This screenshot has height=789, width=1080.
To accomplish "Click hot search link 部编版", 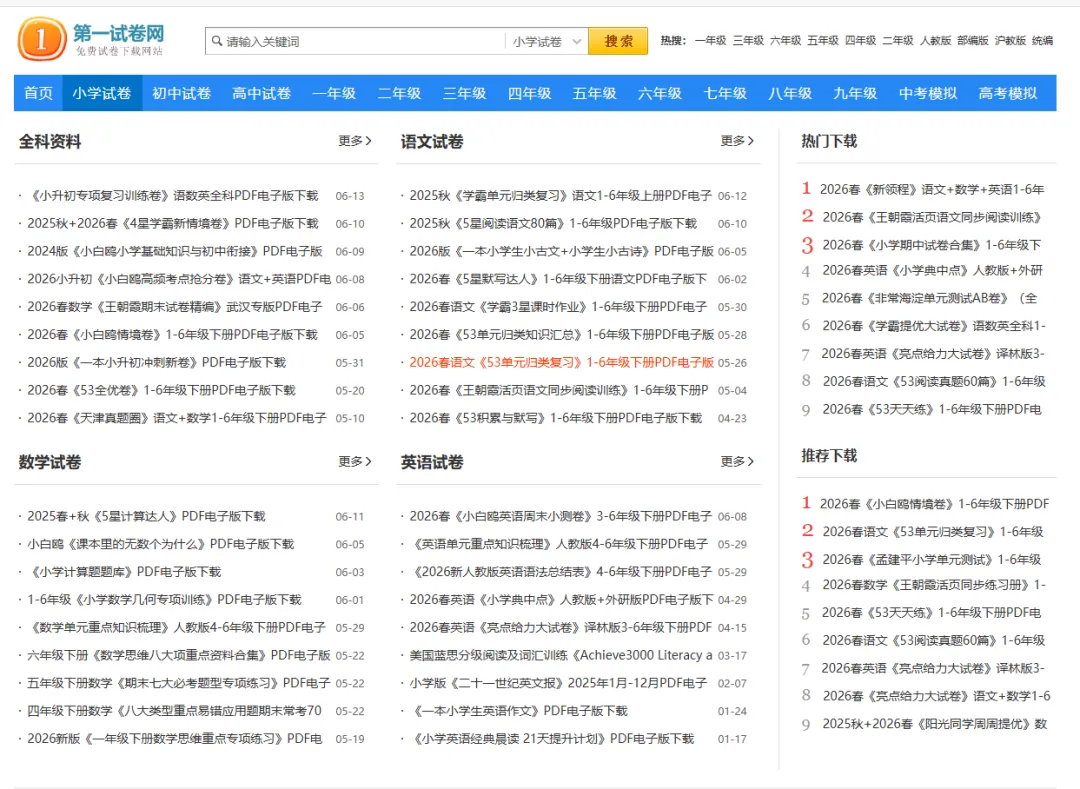I will [x=973, y=41].
